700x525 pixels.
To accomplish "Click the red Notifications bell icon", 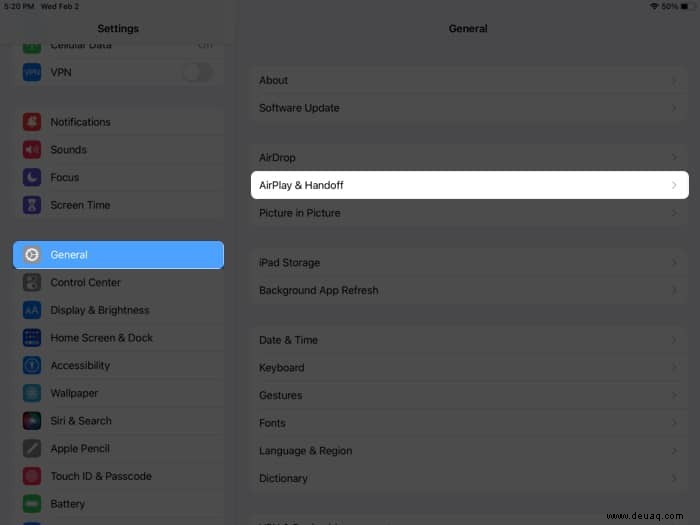I will click(x=32, y=122).
